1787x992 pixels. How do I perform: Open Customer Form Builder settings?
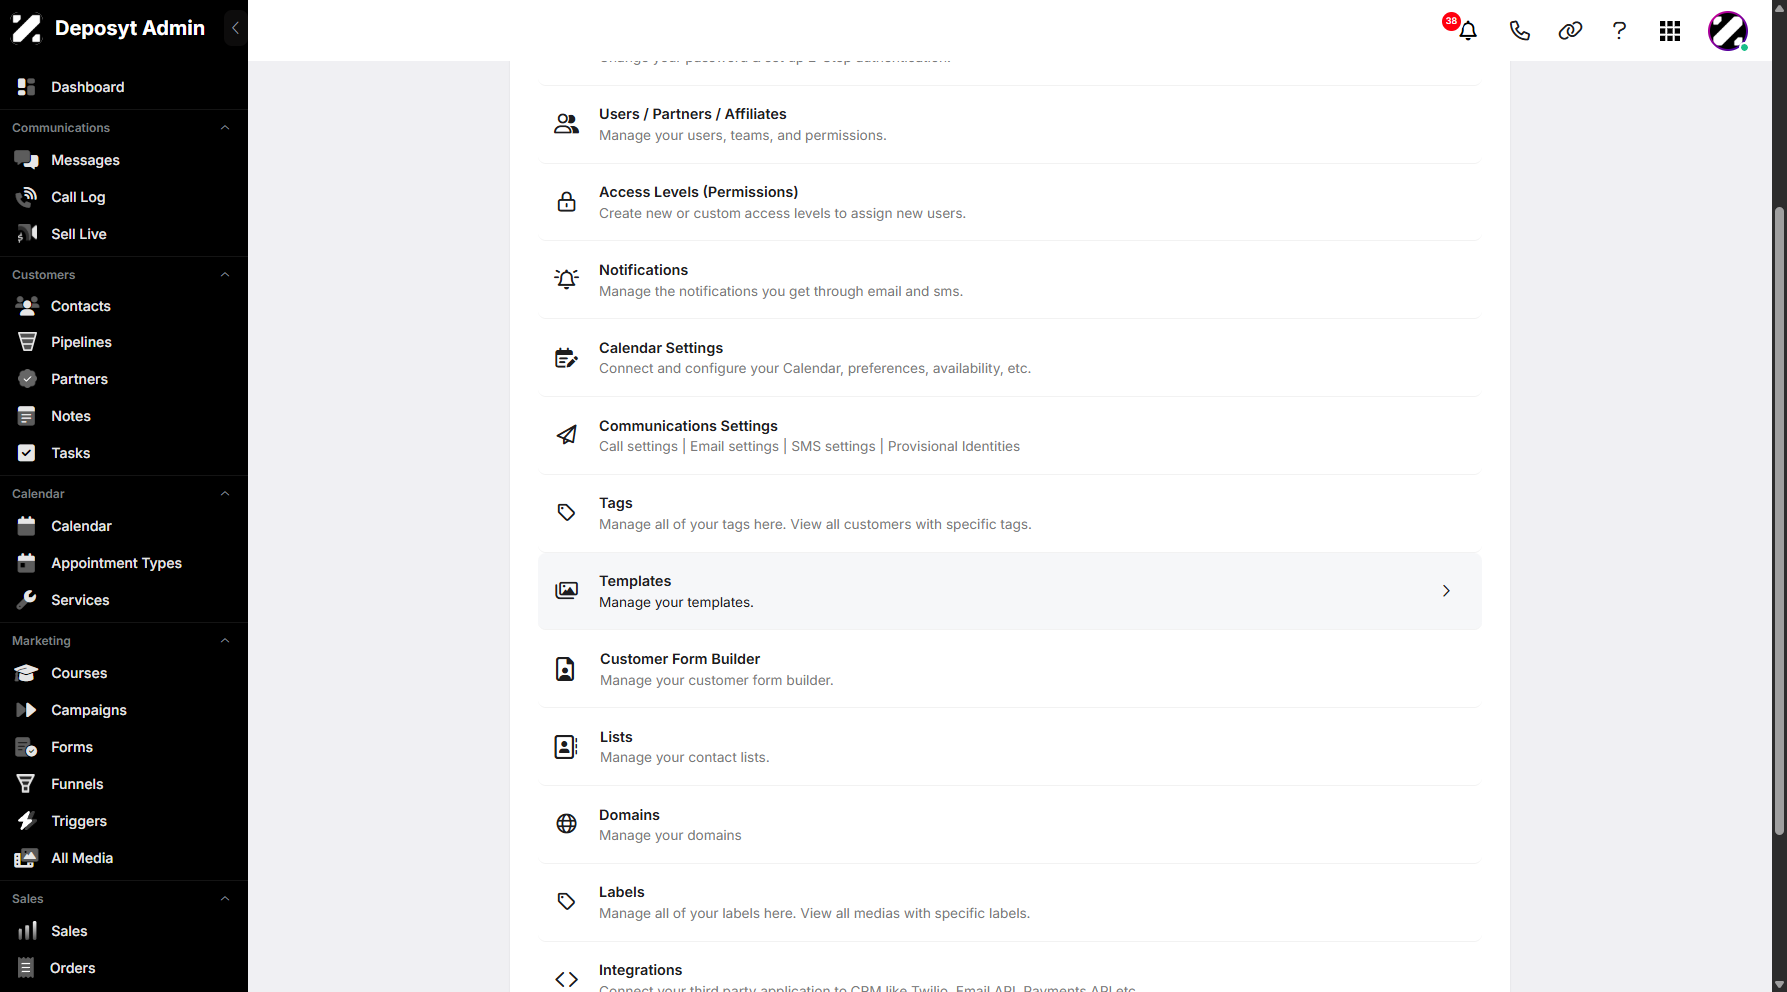click(1010, 669)
